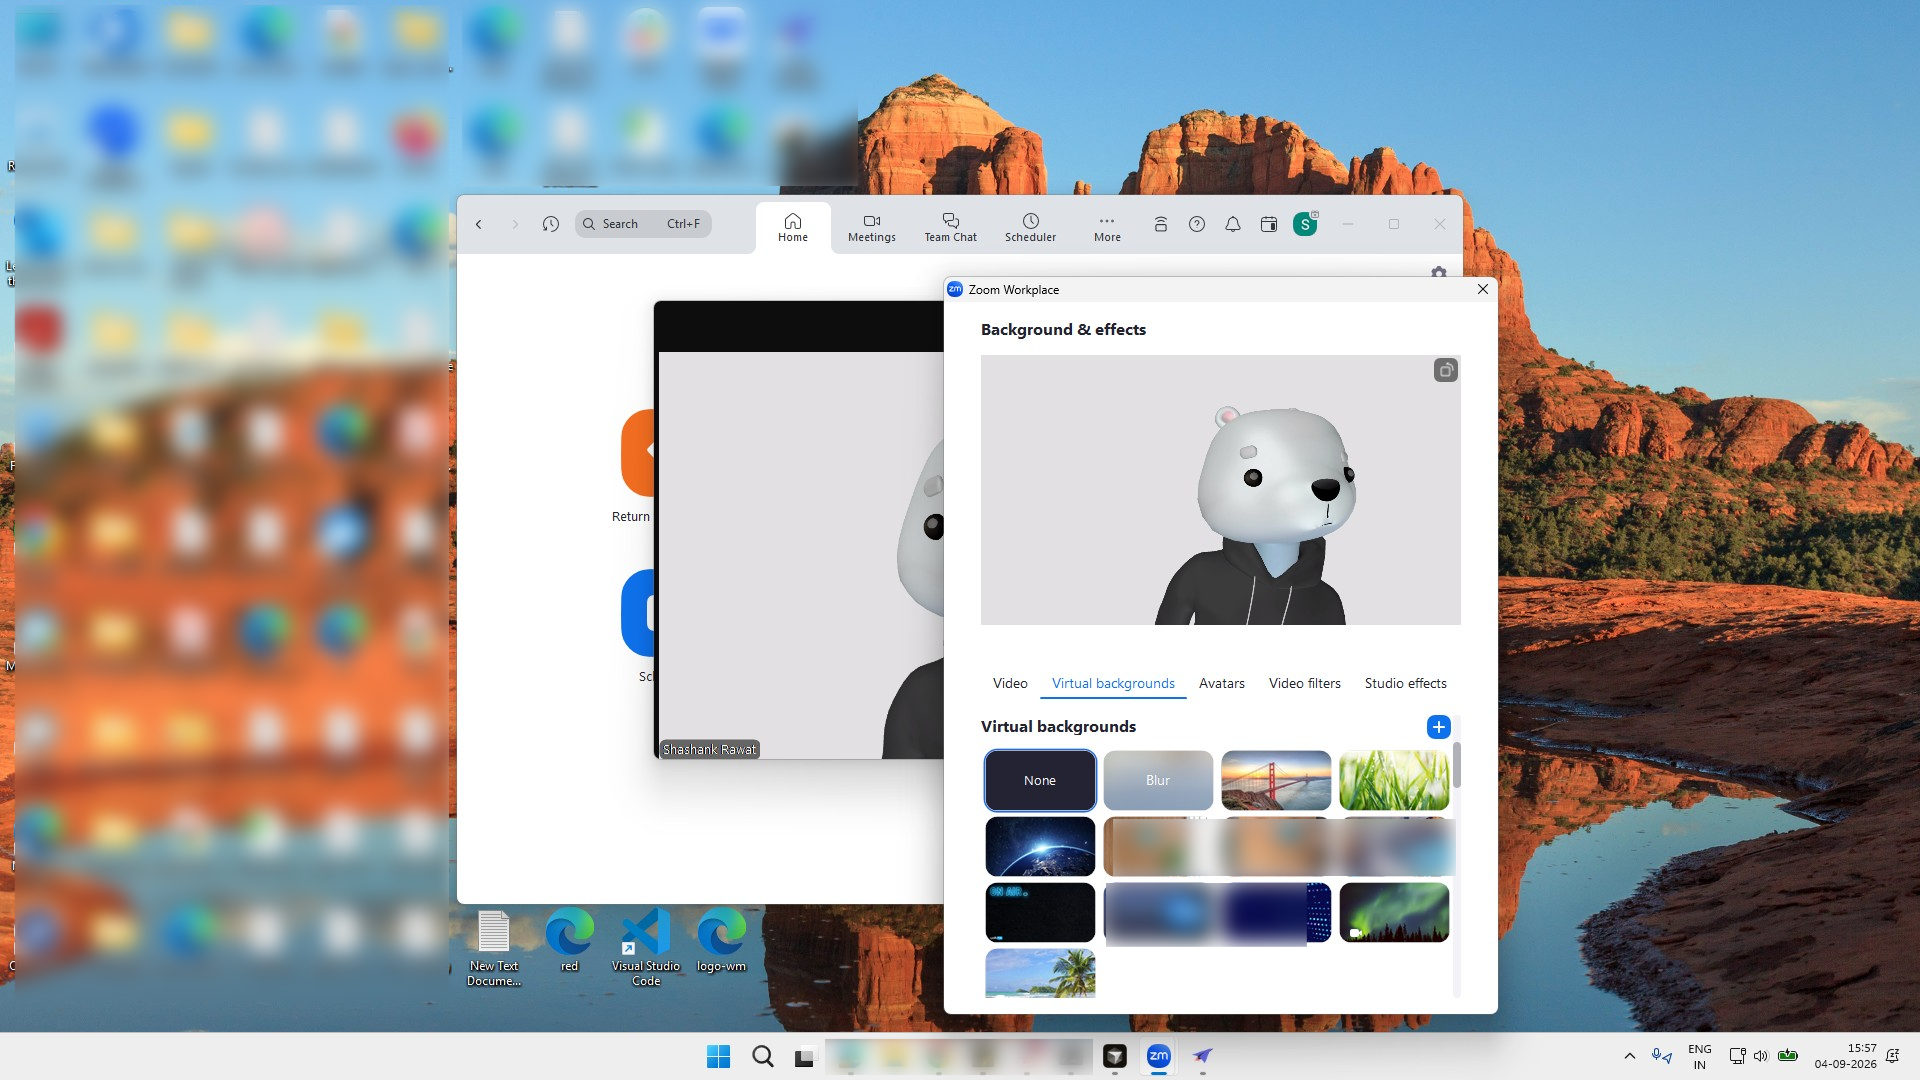
Task: Click the Shashank Rawat name label
Action: coord(710,749)
